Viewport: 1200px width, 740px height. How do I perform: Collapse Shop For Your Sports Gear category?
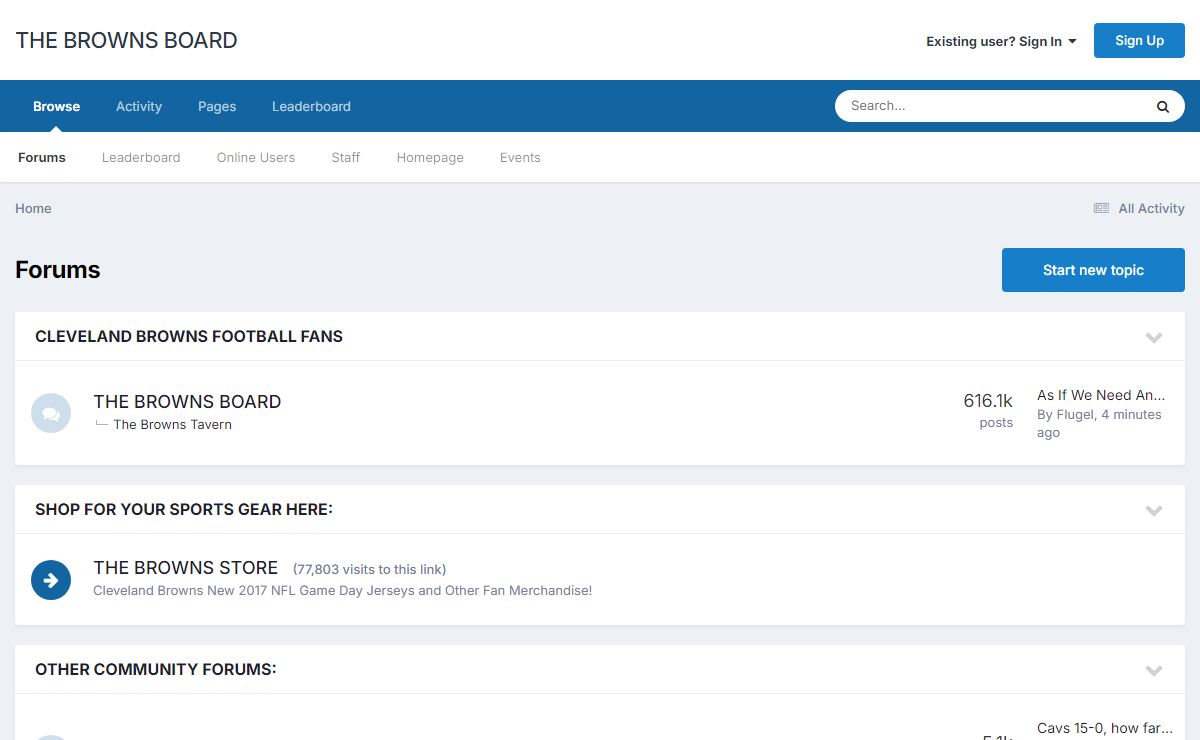(x=1154, y=510)
